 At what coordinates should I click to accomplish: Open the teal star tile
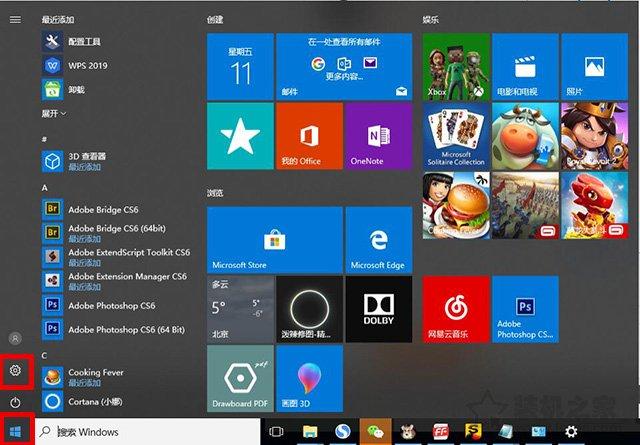(x=240, y=136)
